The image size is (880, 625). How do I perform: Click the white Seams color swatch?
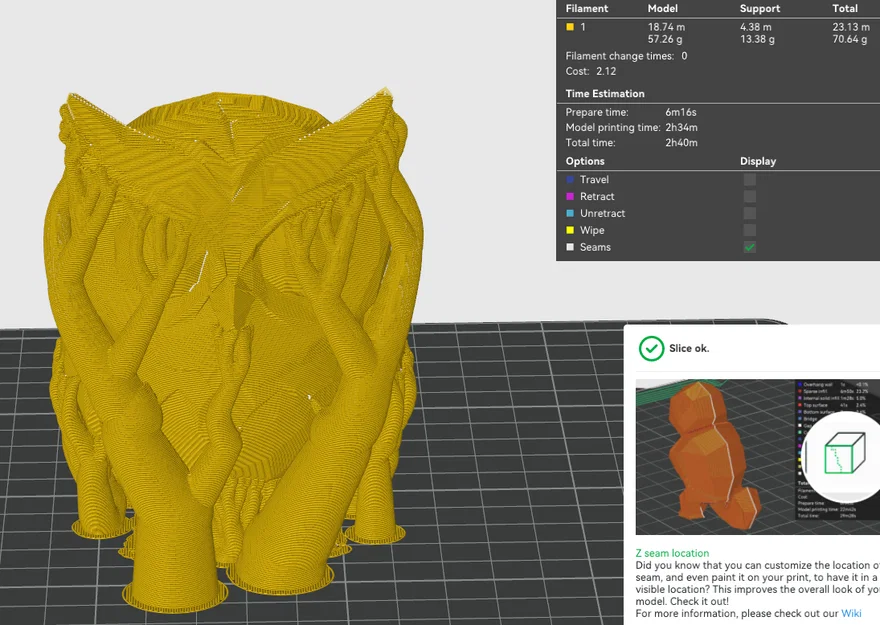[570, 247]
